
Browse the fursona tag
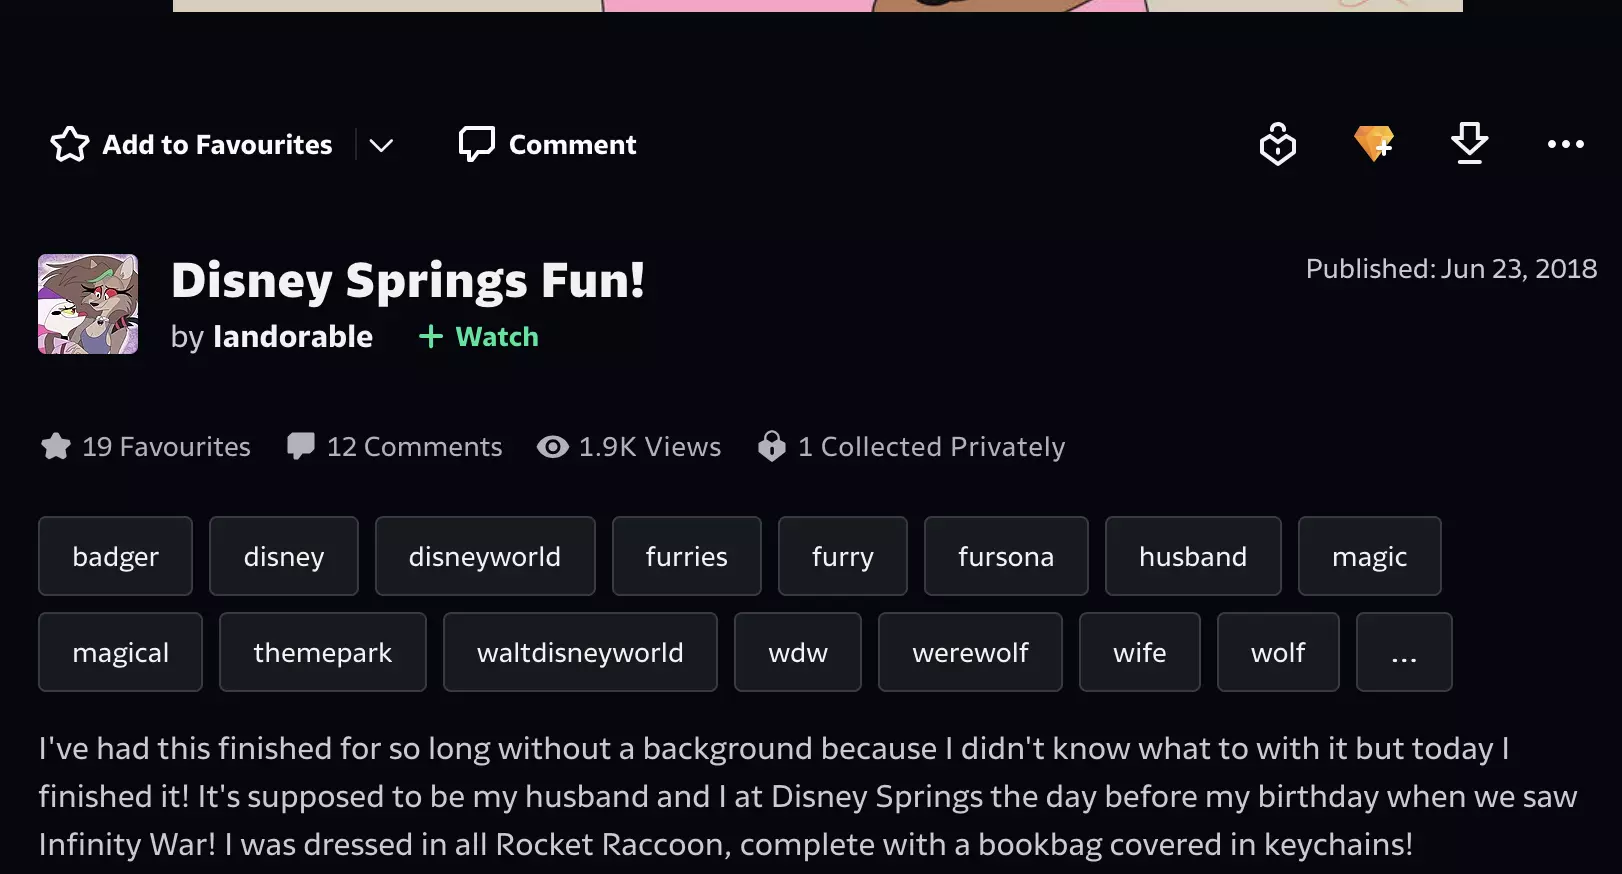coord(1006,556)
